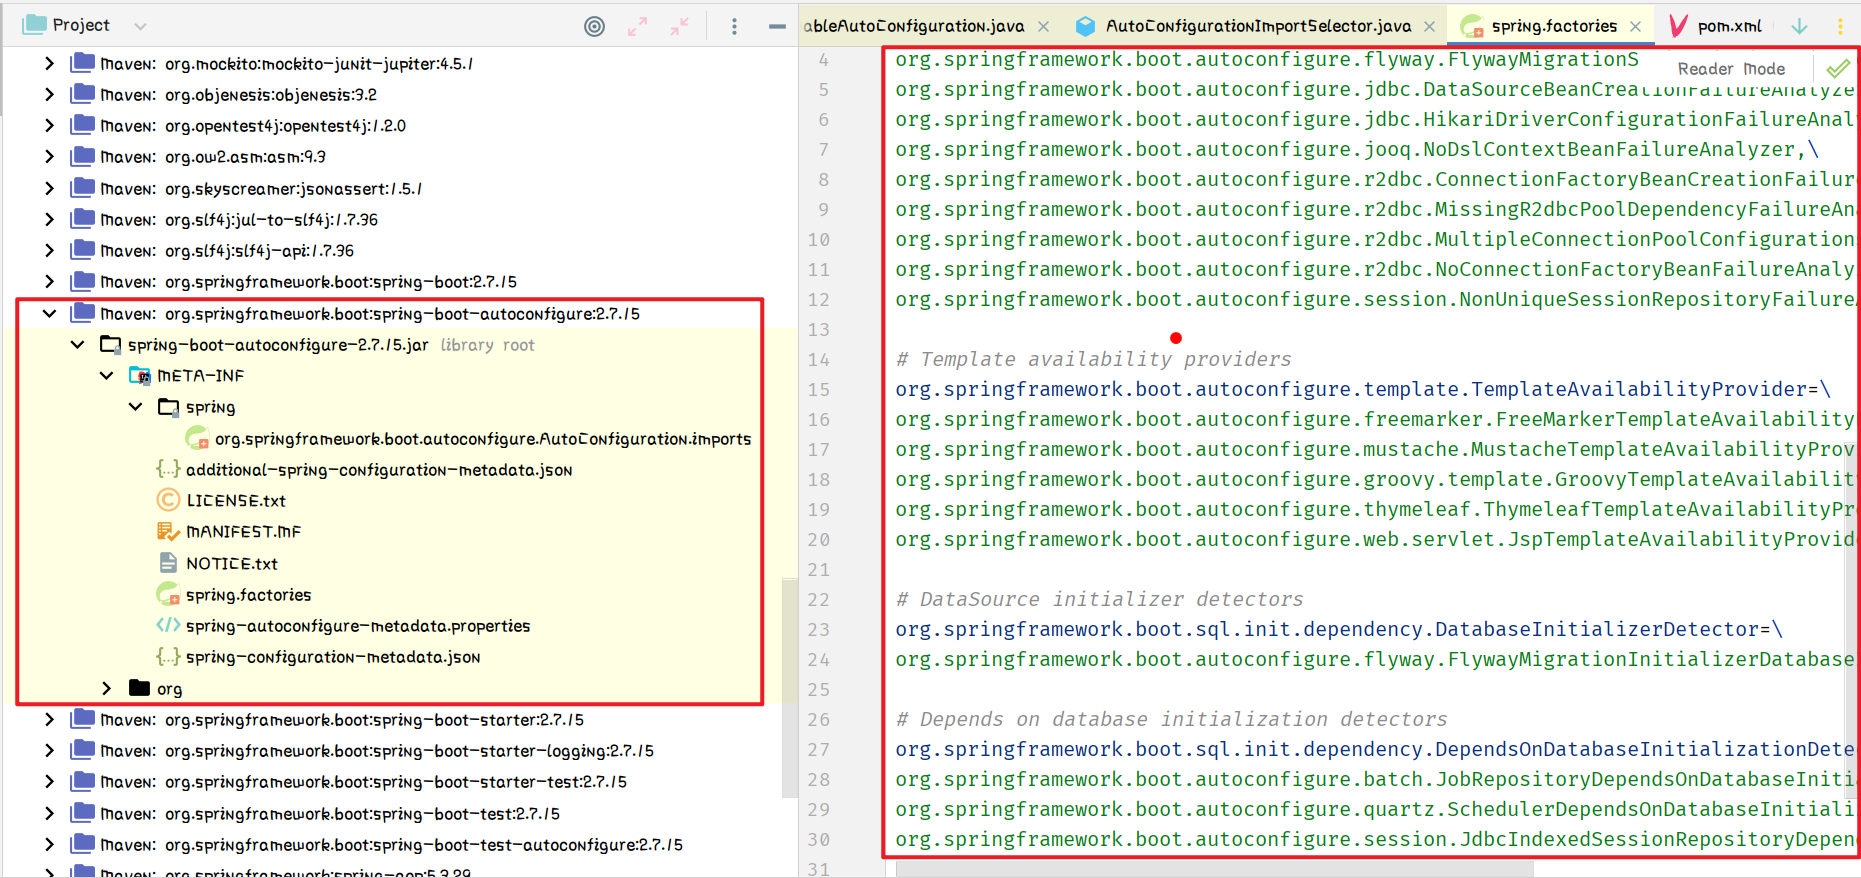Select spring.factories in the project tree
The image size is (1861, 878).
pos(248,595)
